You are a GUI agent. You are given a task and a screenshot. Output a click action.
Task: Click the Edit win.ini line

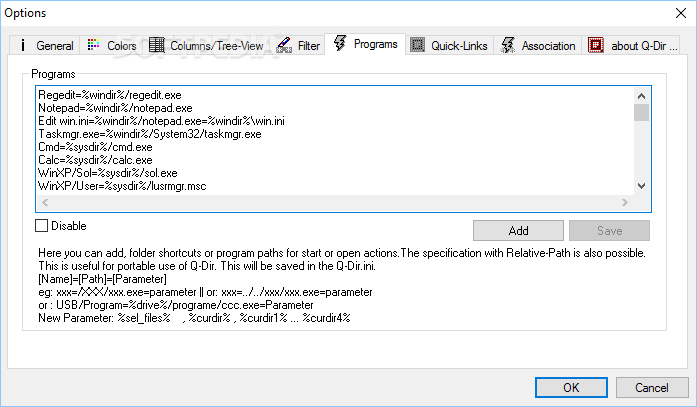coord(161,121)
